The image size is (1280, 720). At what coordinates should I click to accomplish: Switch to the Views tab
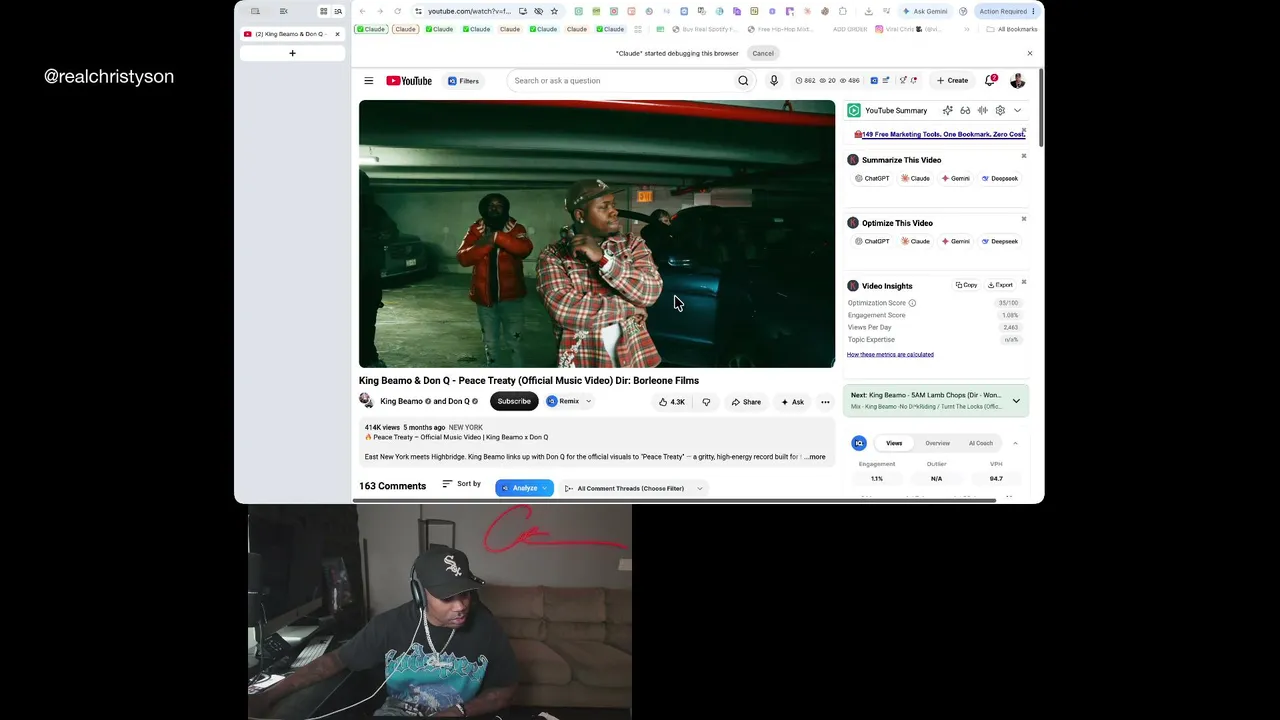(894, 443)
